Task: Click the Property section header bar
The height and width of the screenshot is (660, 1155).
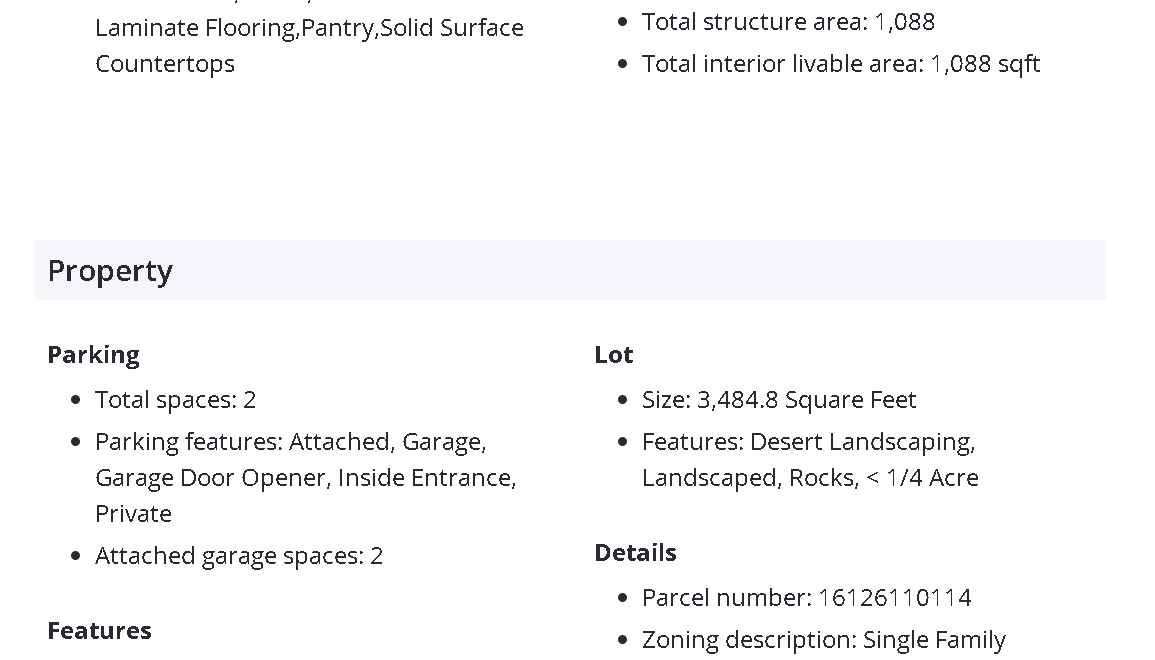Action: click(570, 270)
